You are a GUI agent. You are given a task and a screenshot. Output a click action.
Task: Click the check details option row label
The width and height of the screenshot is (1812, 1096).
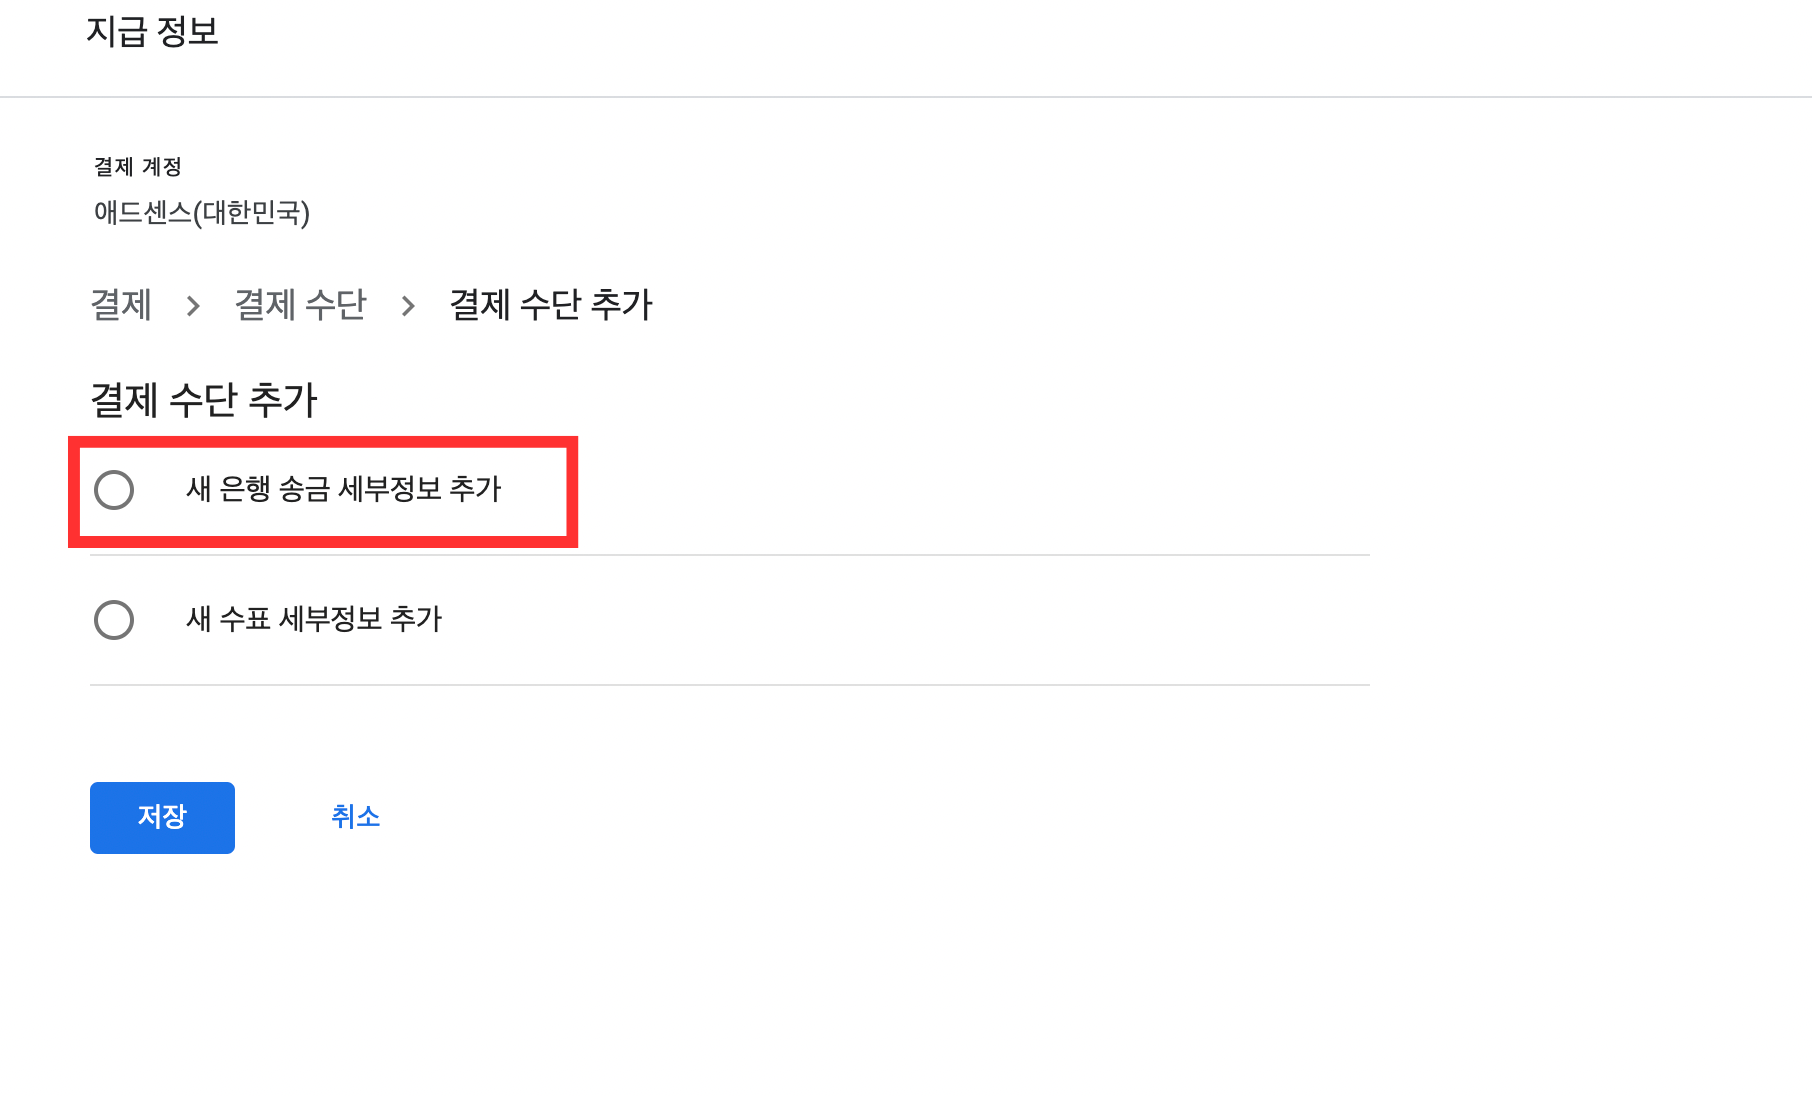313,619
